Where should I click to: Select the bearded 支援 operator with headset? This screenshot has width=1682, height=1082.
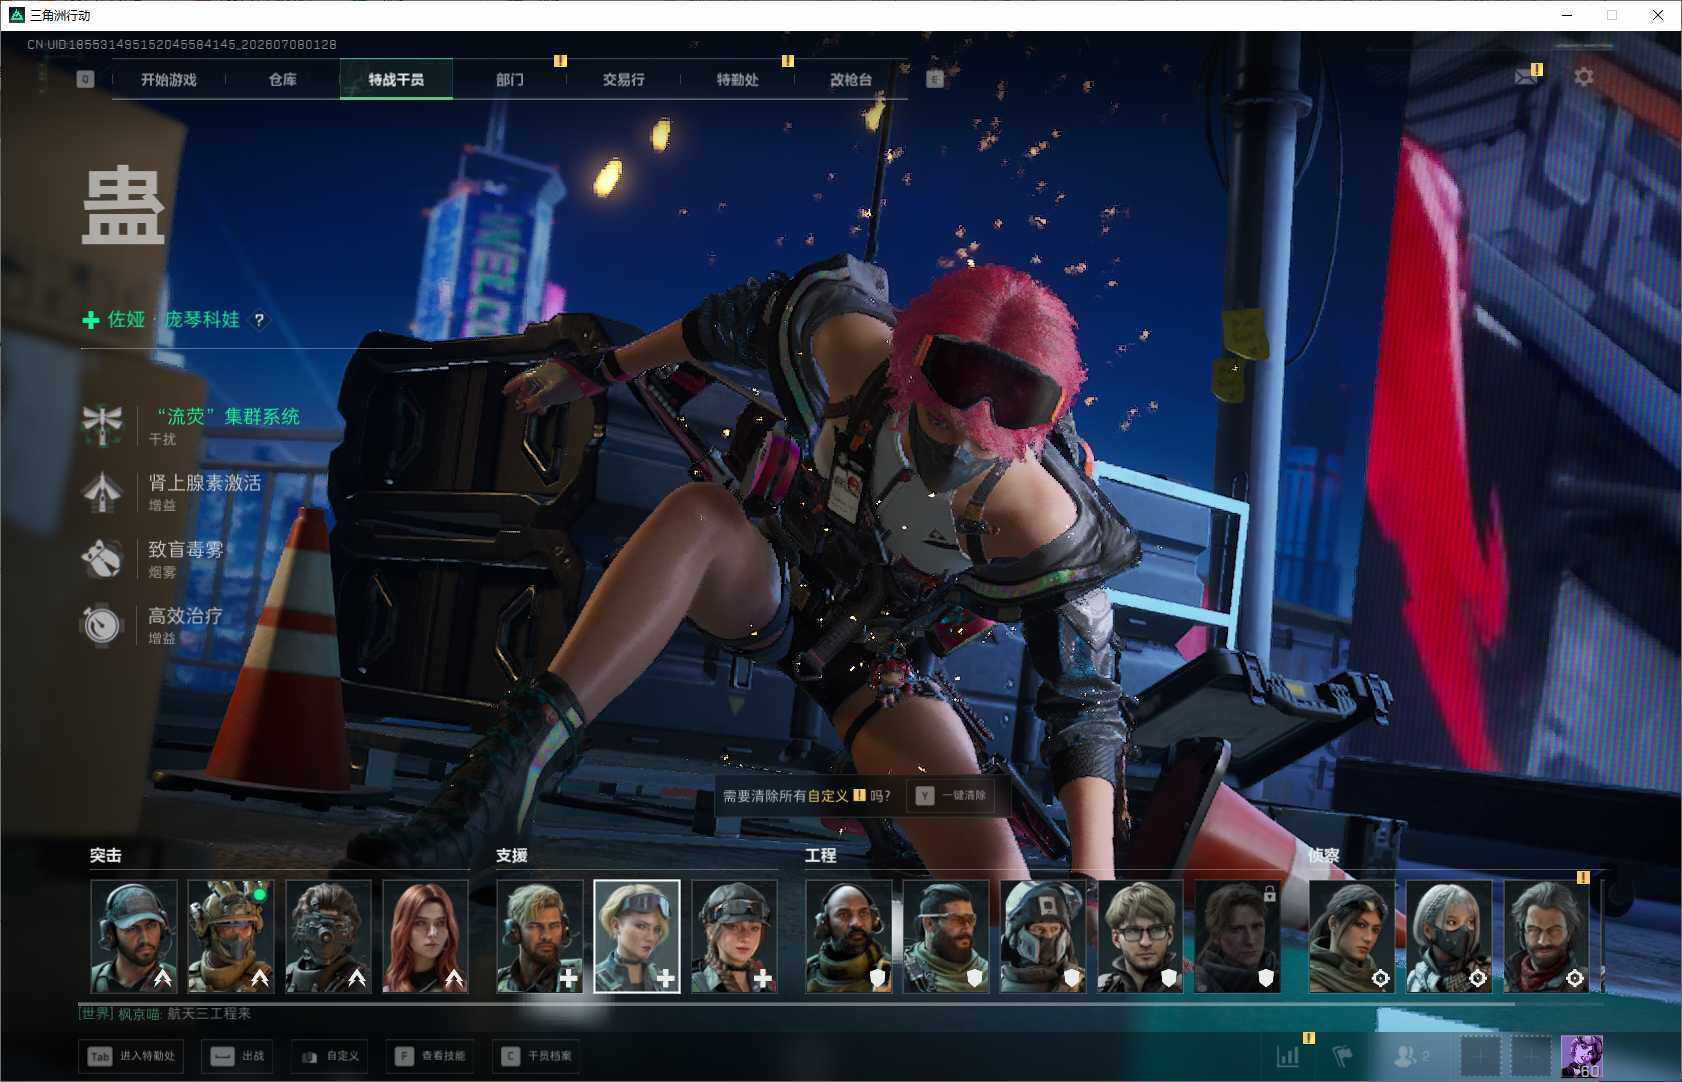point(540,937)
